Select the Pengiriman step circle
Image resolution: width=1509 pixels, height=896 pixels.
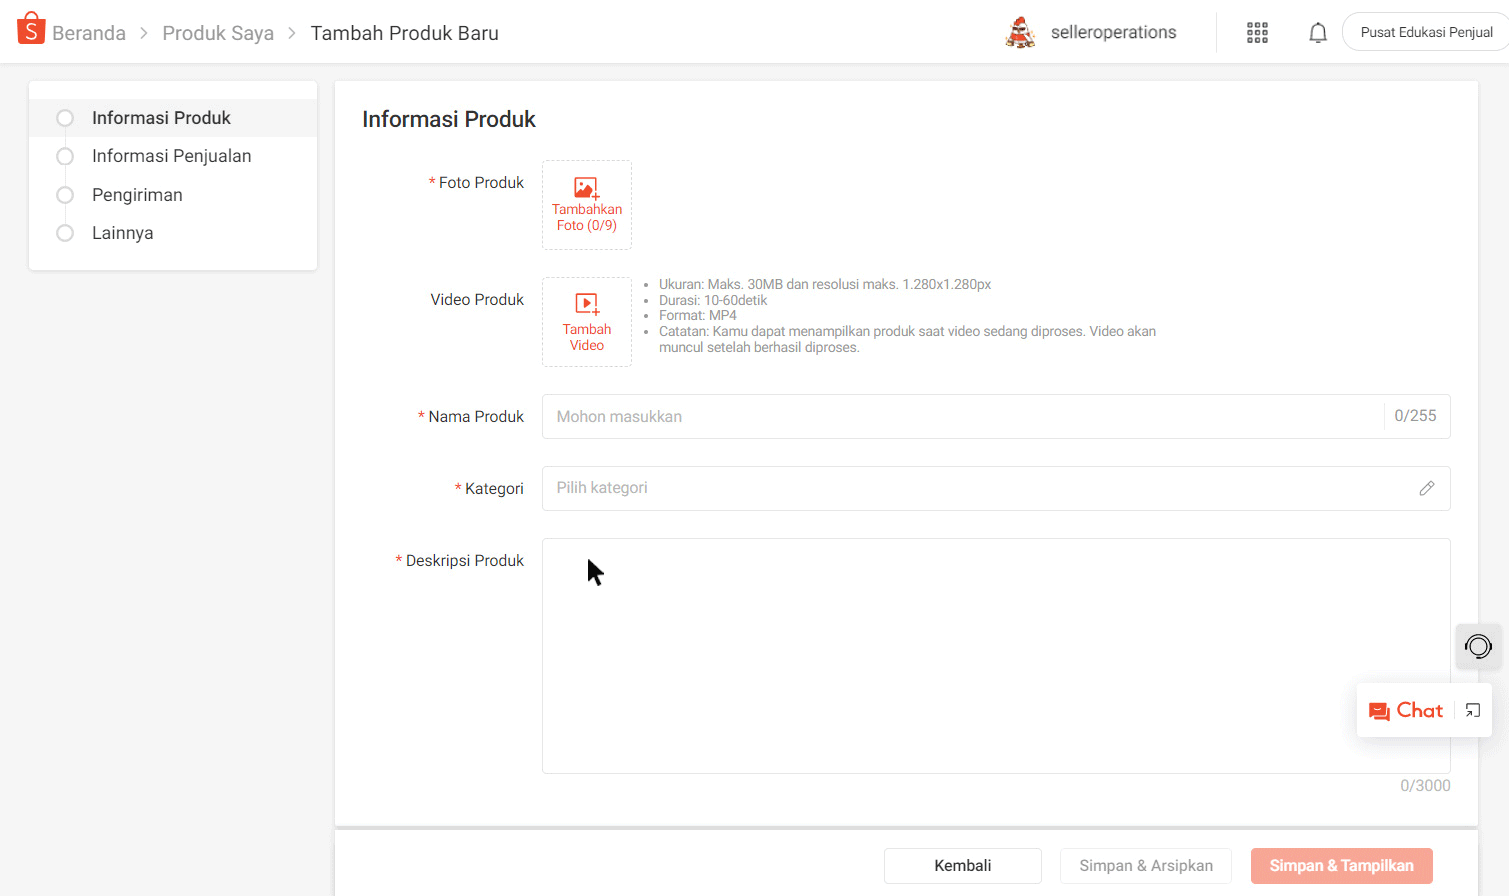pyautogui.click(x=65, y=194)
